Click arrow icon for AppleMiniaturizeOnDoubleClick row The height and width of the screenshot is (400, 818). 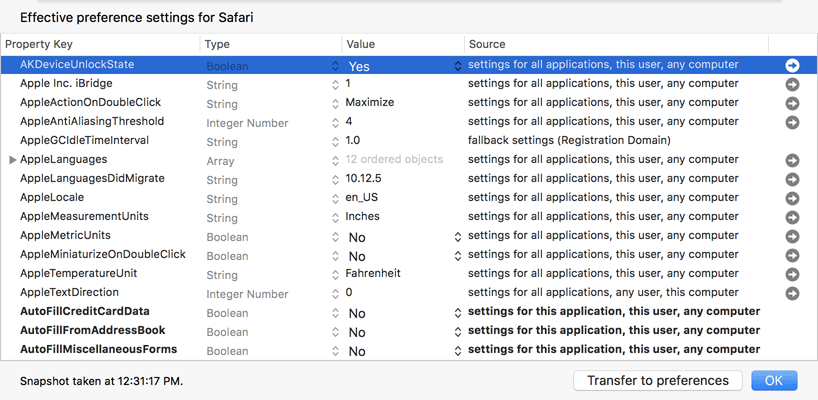(x=792, y=256)
